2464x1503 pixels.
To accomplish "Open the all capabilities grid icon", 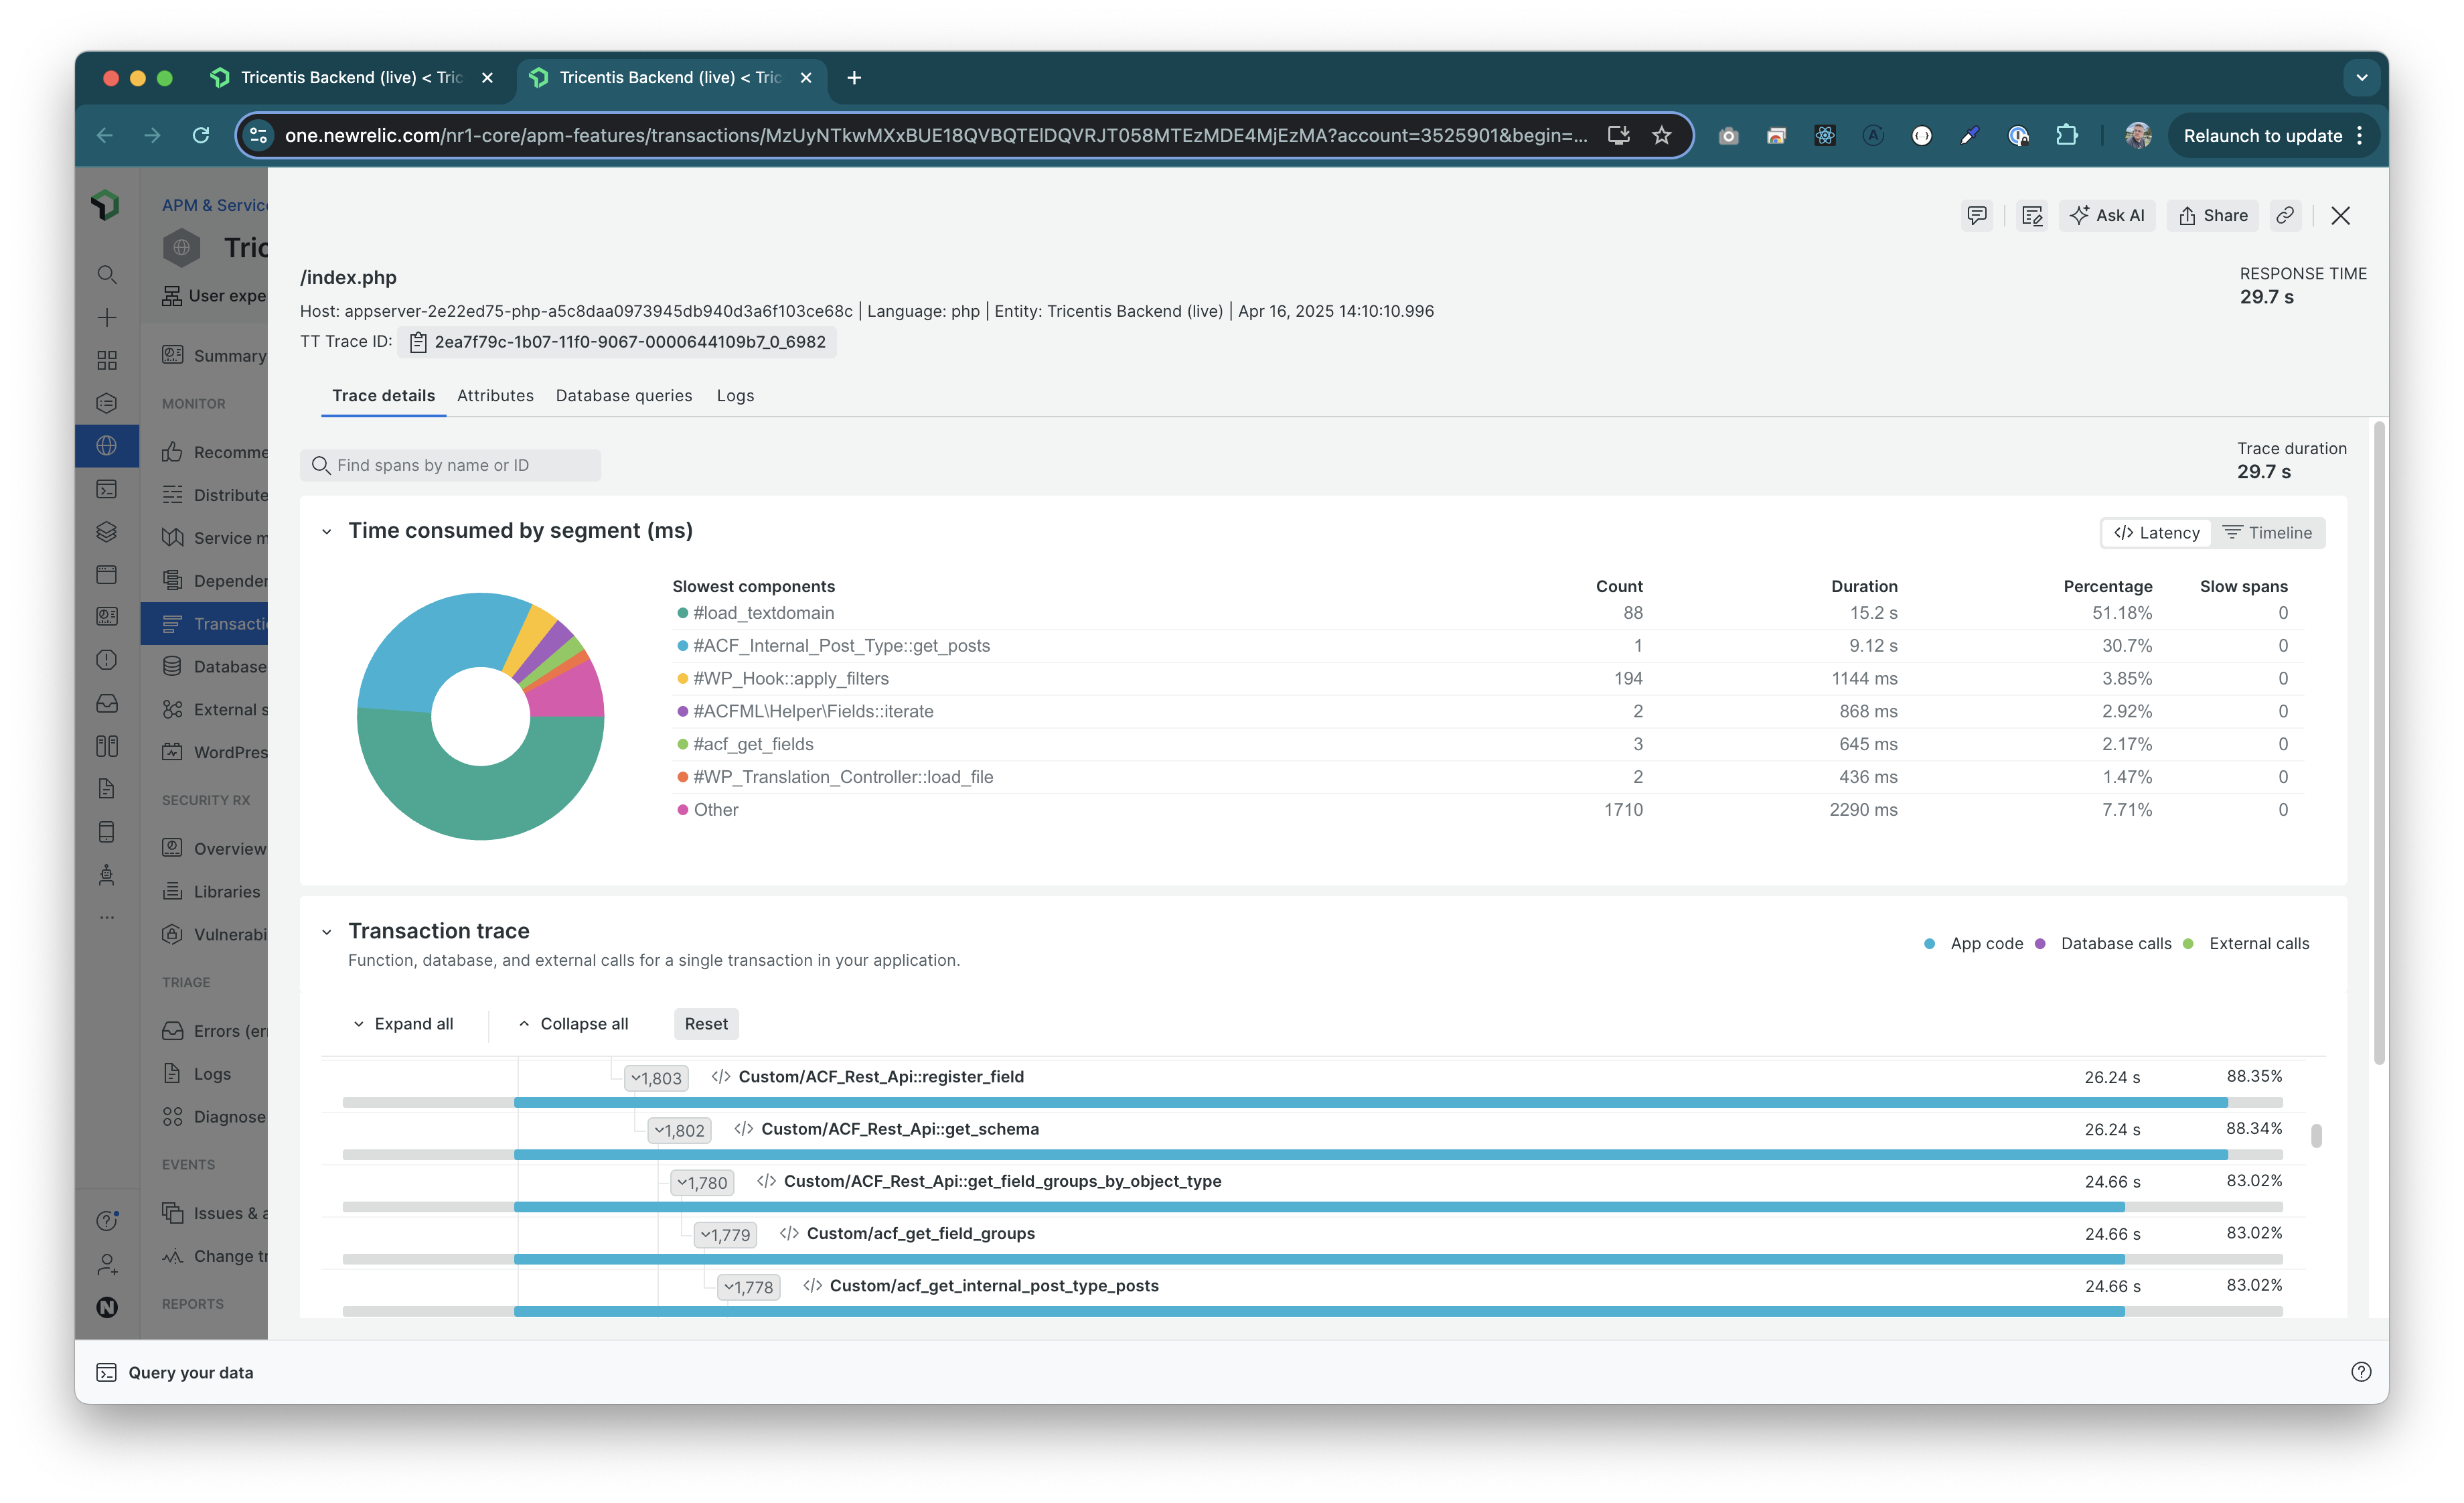I will [x=107, y=360].
